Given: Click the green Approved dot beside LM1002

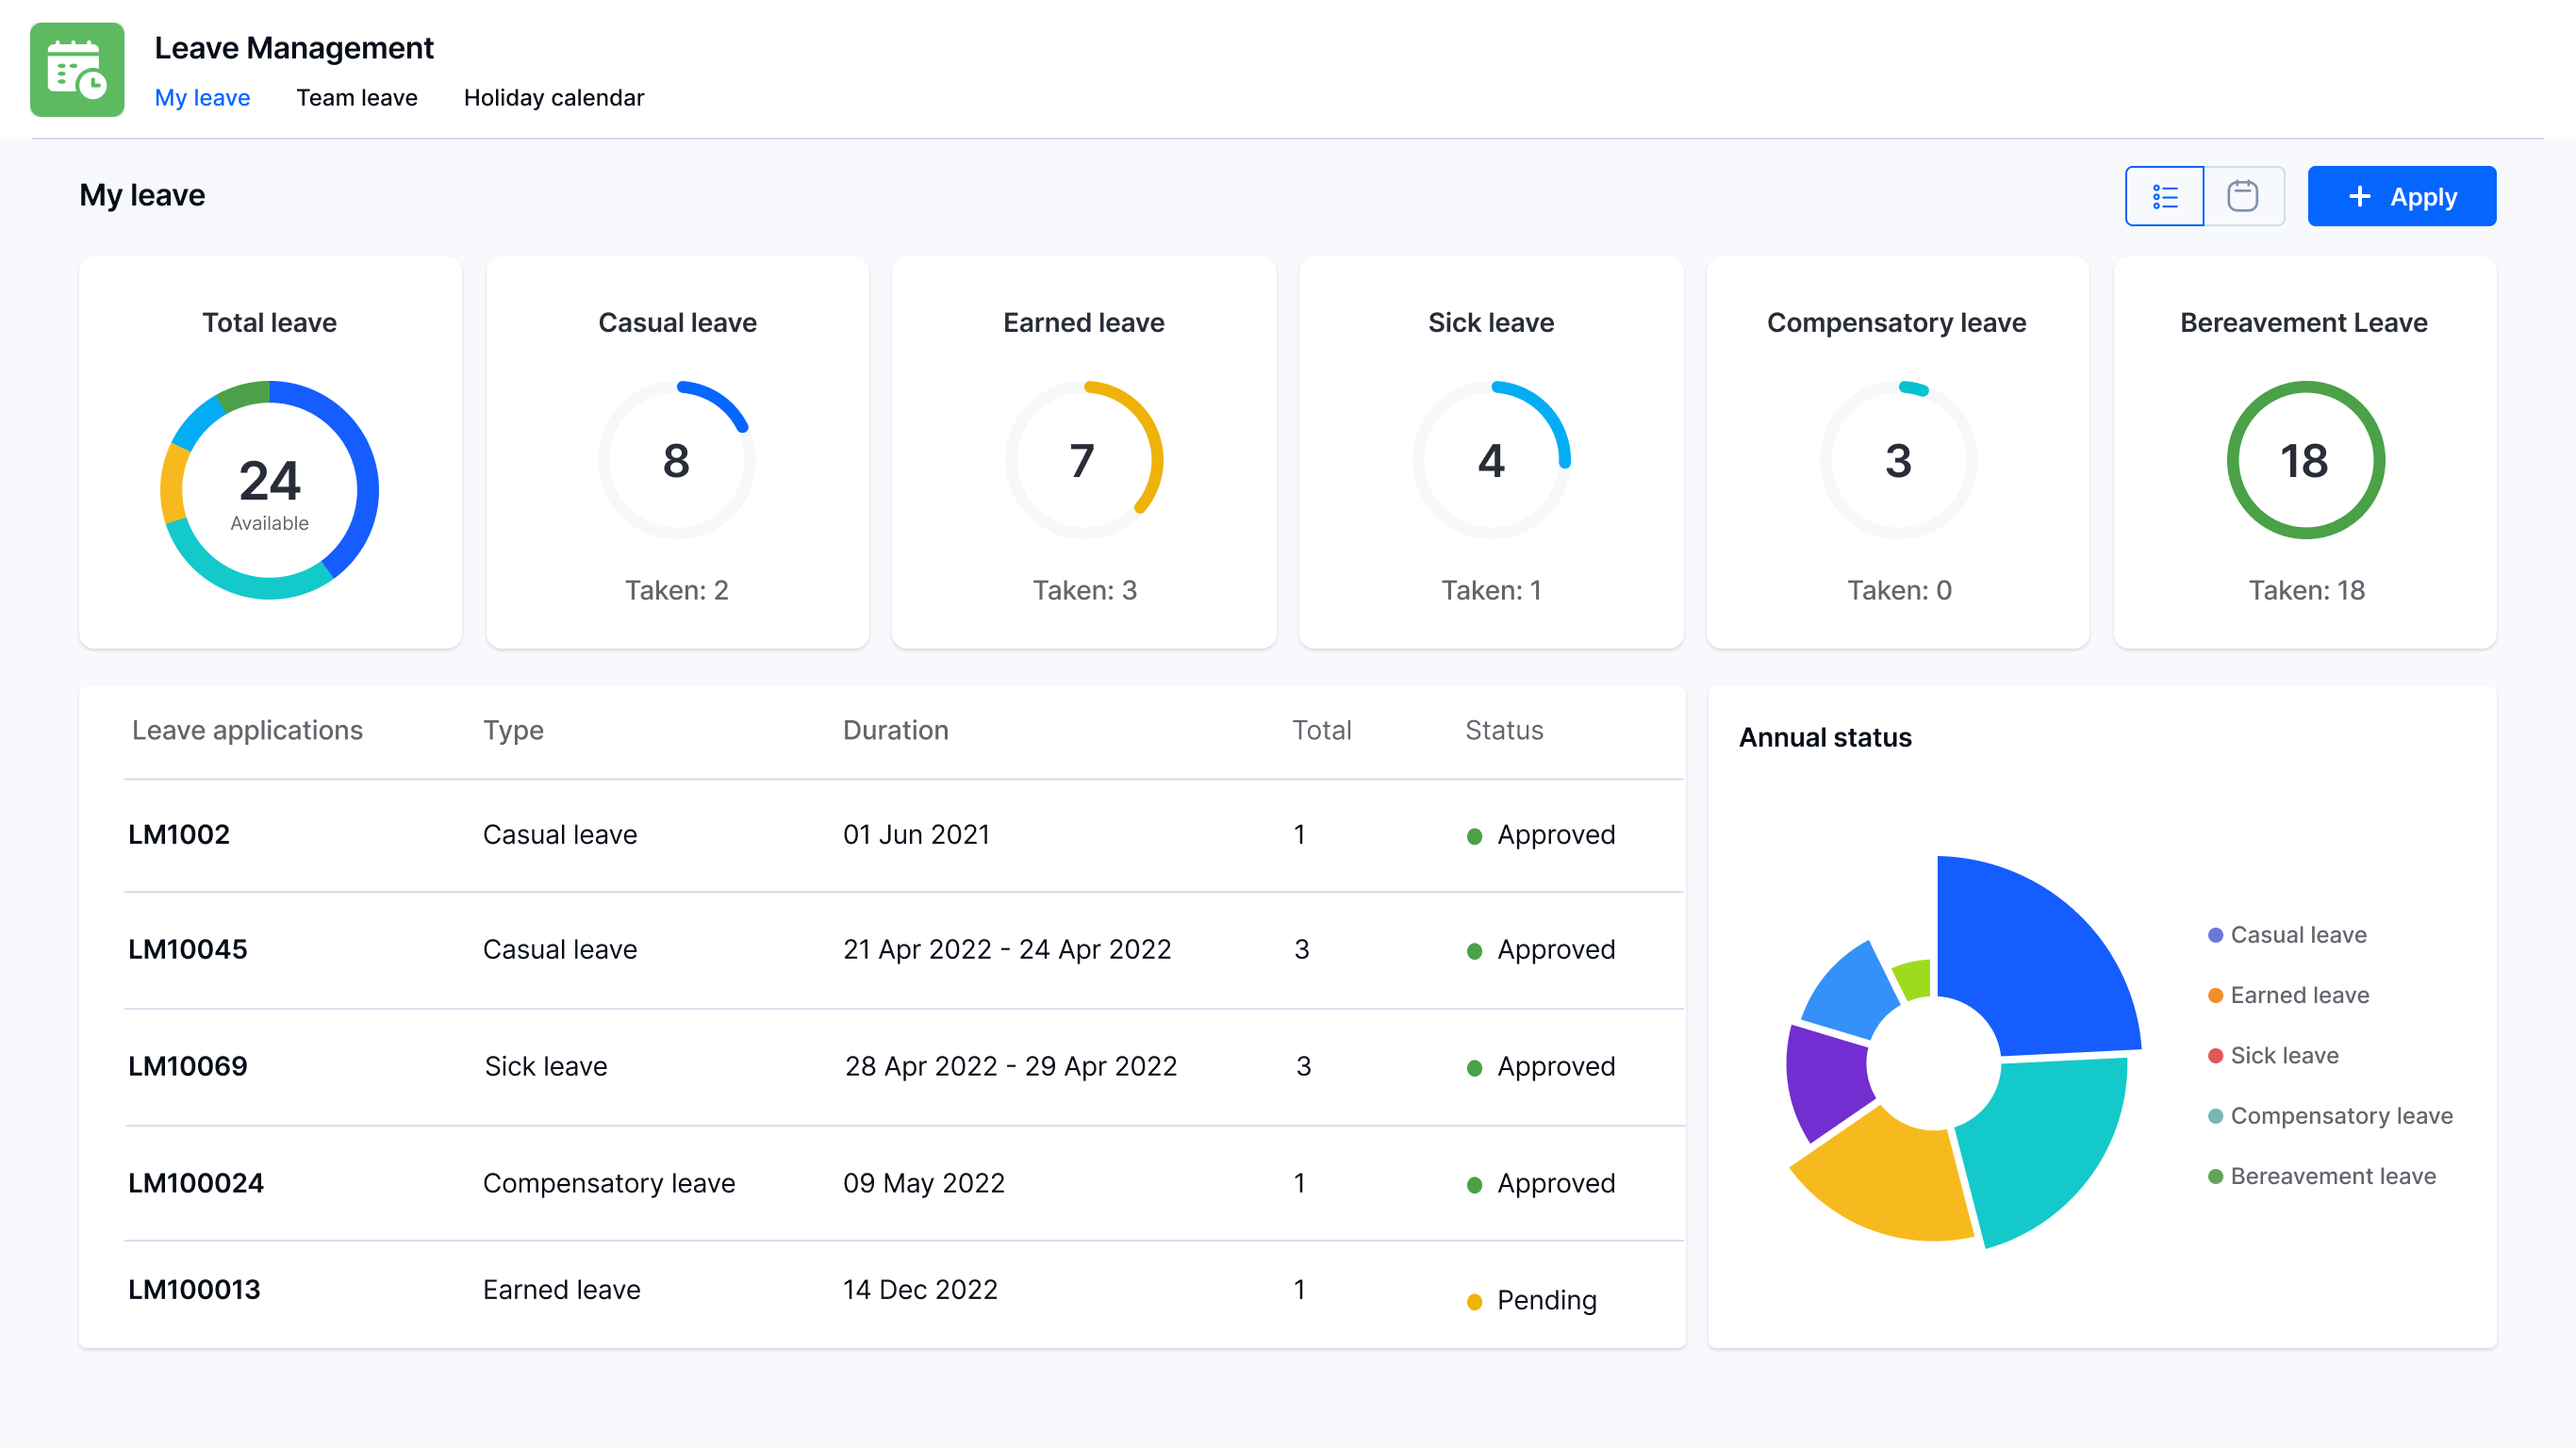Looking at the screenshot, I should (x=1473, y=836).
